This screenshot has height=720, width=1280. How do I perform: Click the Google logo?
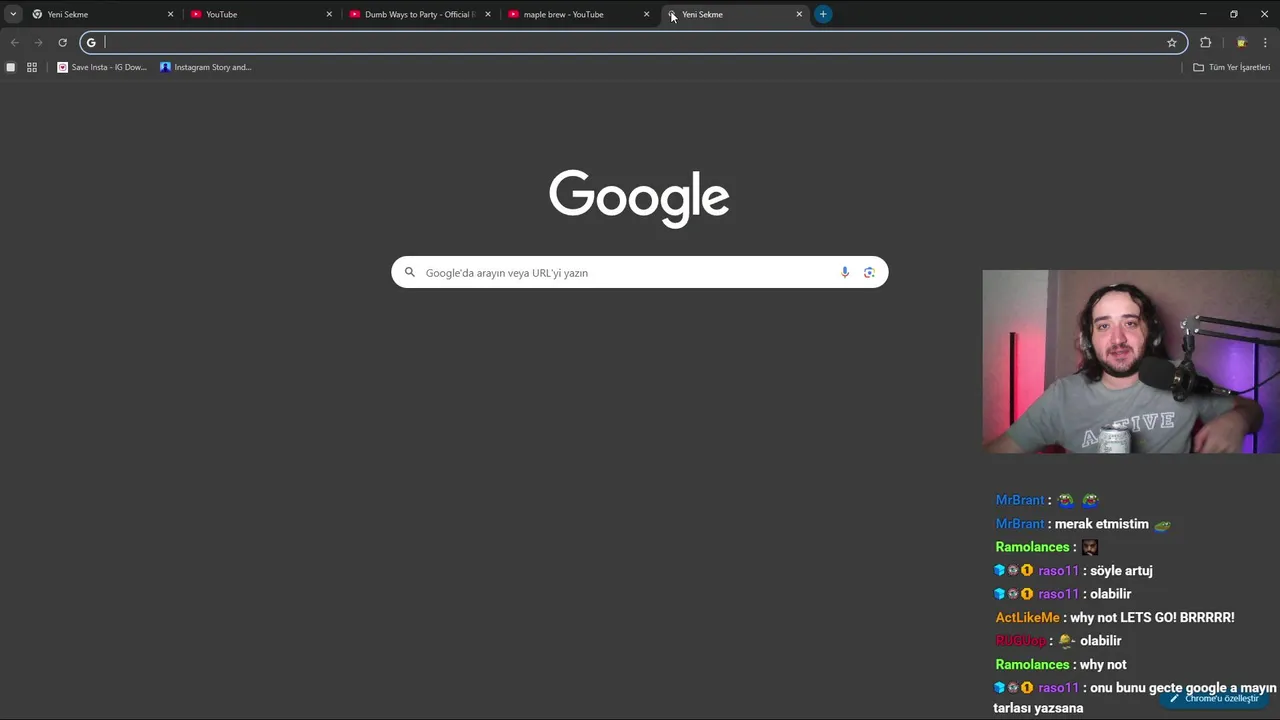(x=639, y=198)
